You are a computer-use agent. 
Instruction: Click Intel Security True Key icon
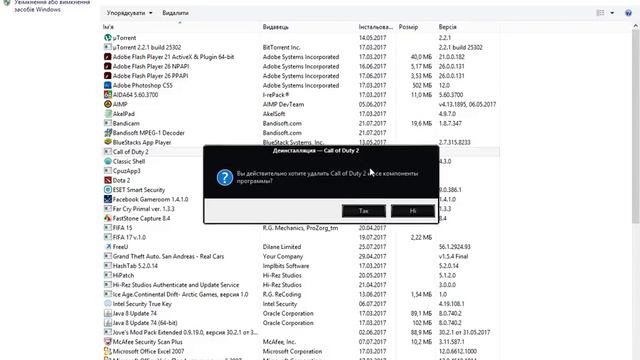tap(108, 304)
